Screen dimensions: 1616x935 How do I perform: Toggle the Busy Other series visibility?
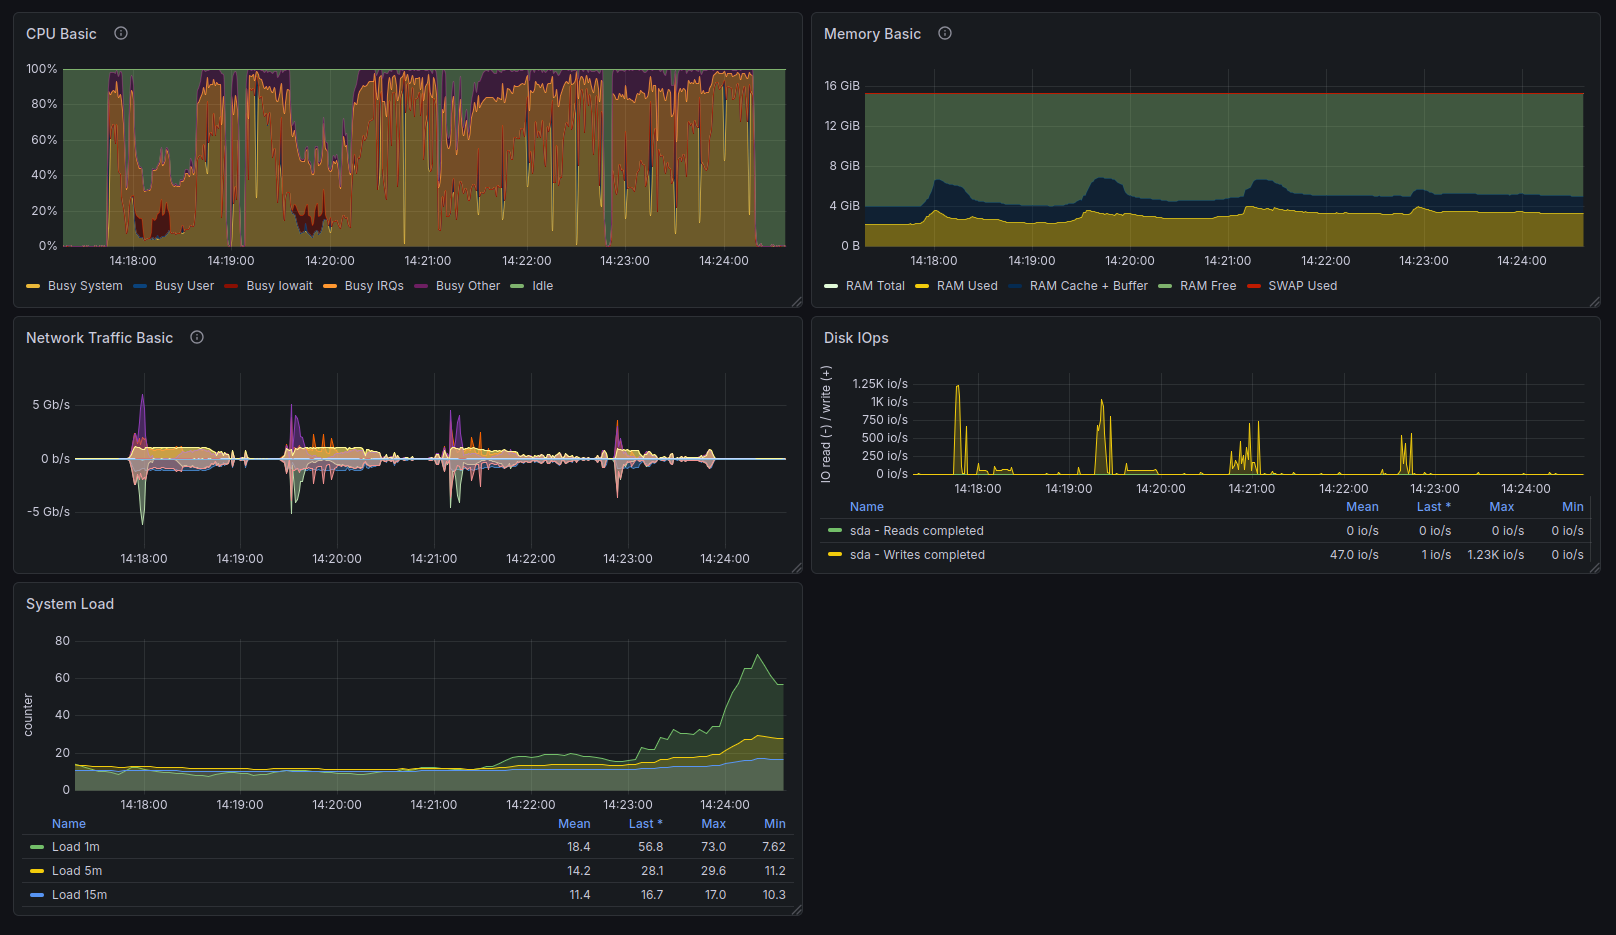[x=468, y=286]
